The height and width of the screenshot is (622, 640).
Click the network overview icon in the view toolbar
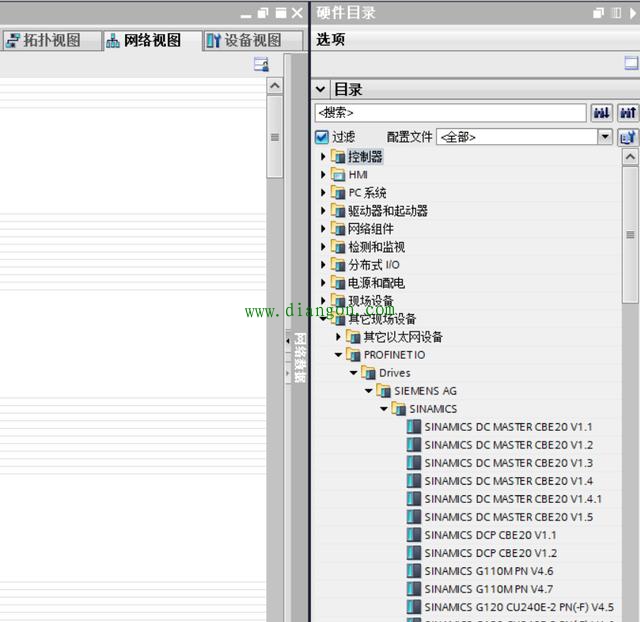coord(261,65)
